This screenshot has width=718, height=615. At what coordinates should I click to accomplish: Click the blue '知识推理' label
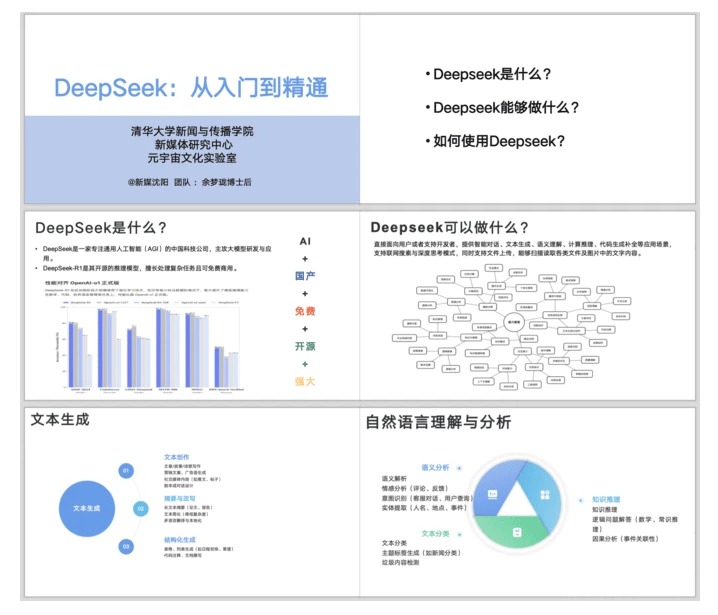pyautogui.click(x=606, y=499)
